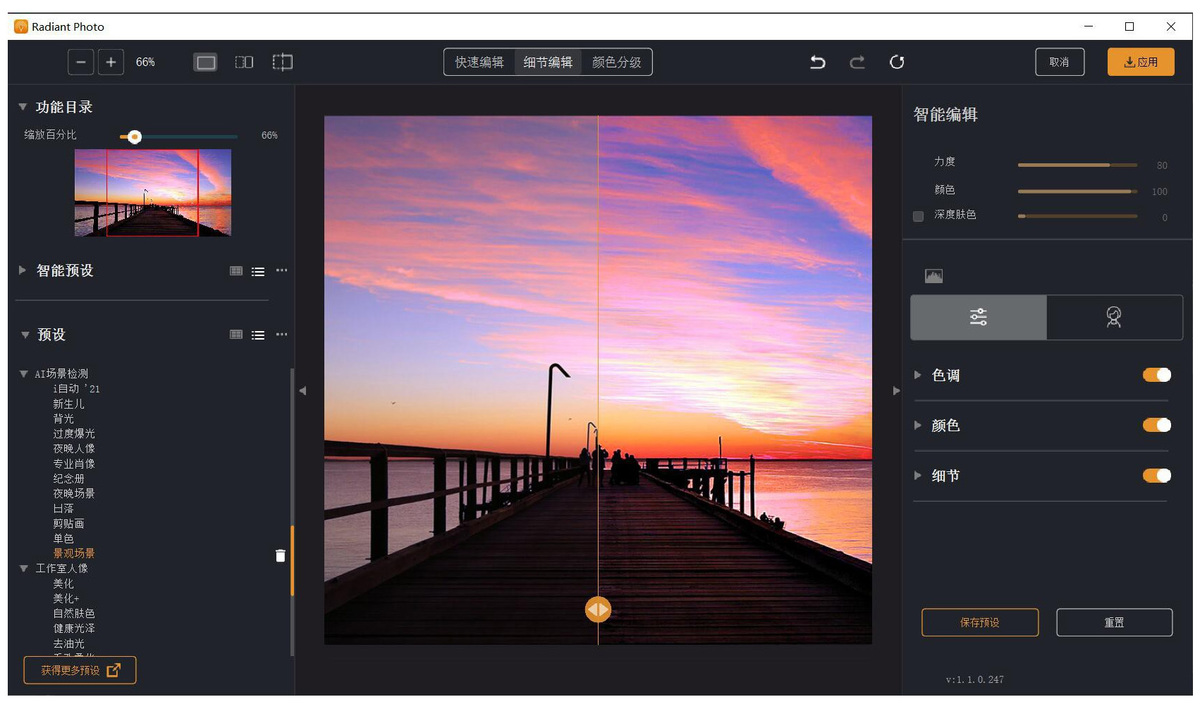Expand the 色调 adjustments

[917, 375]
